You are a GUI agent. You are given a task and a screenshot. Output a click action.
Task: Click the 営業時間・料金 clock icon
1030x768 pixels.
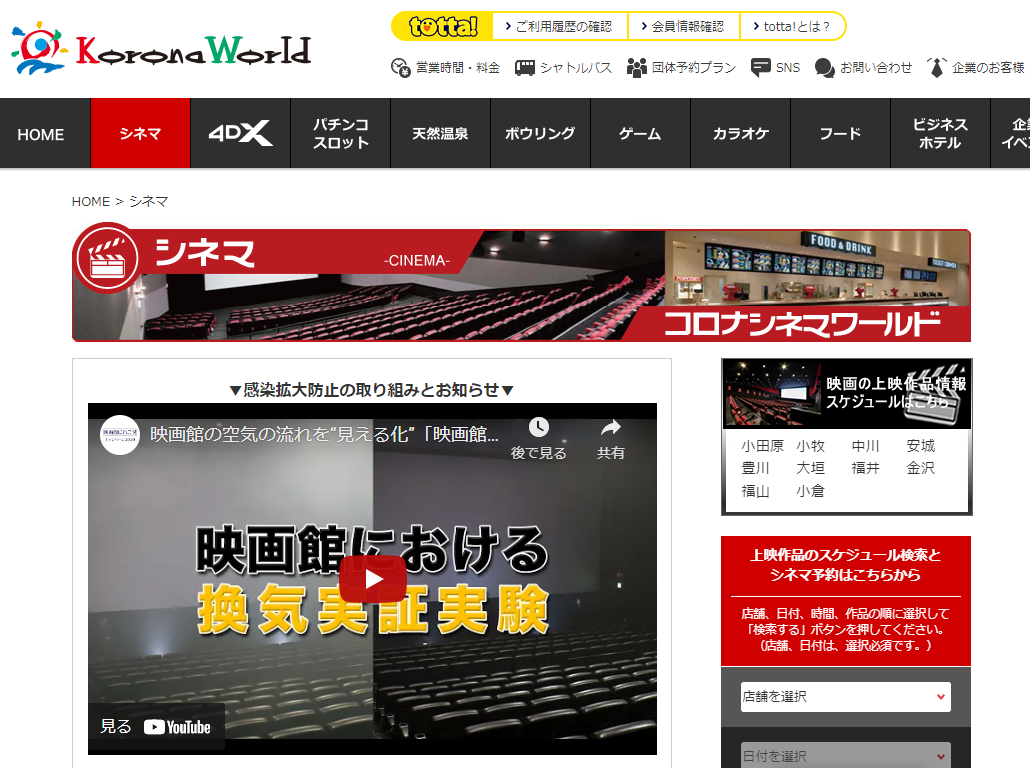pyautogui.click(x=401, y=67)
